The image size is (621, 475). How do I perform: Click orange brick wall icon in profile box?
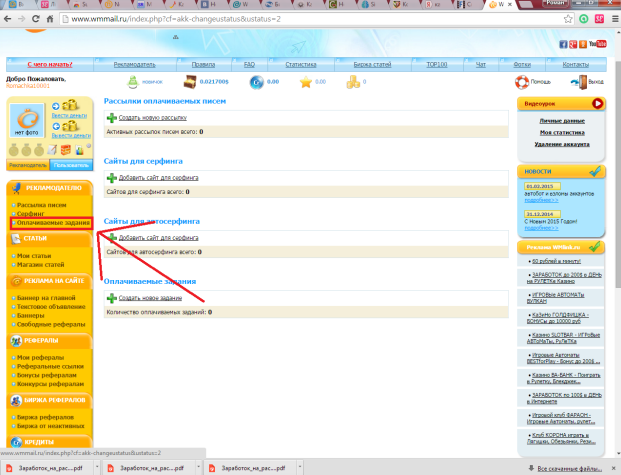tap(66, 150)
